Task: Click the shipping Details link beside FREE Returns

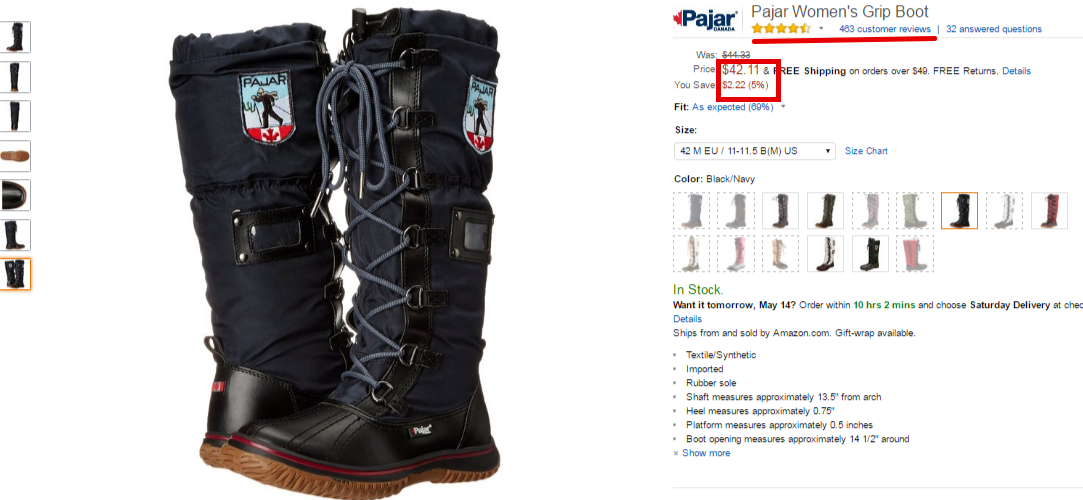Action: tap(1017, 71)
